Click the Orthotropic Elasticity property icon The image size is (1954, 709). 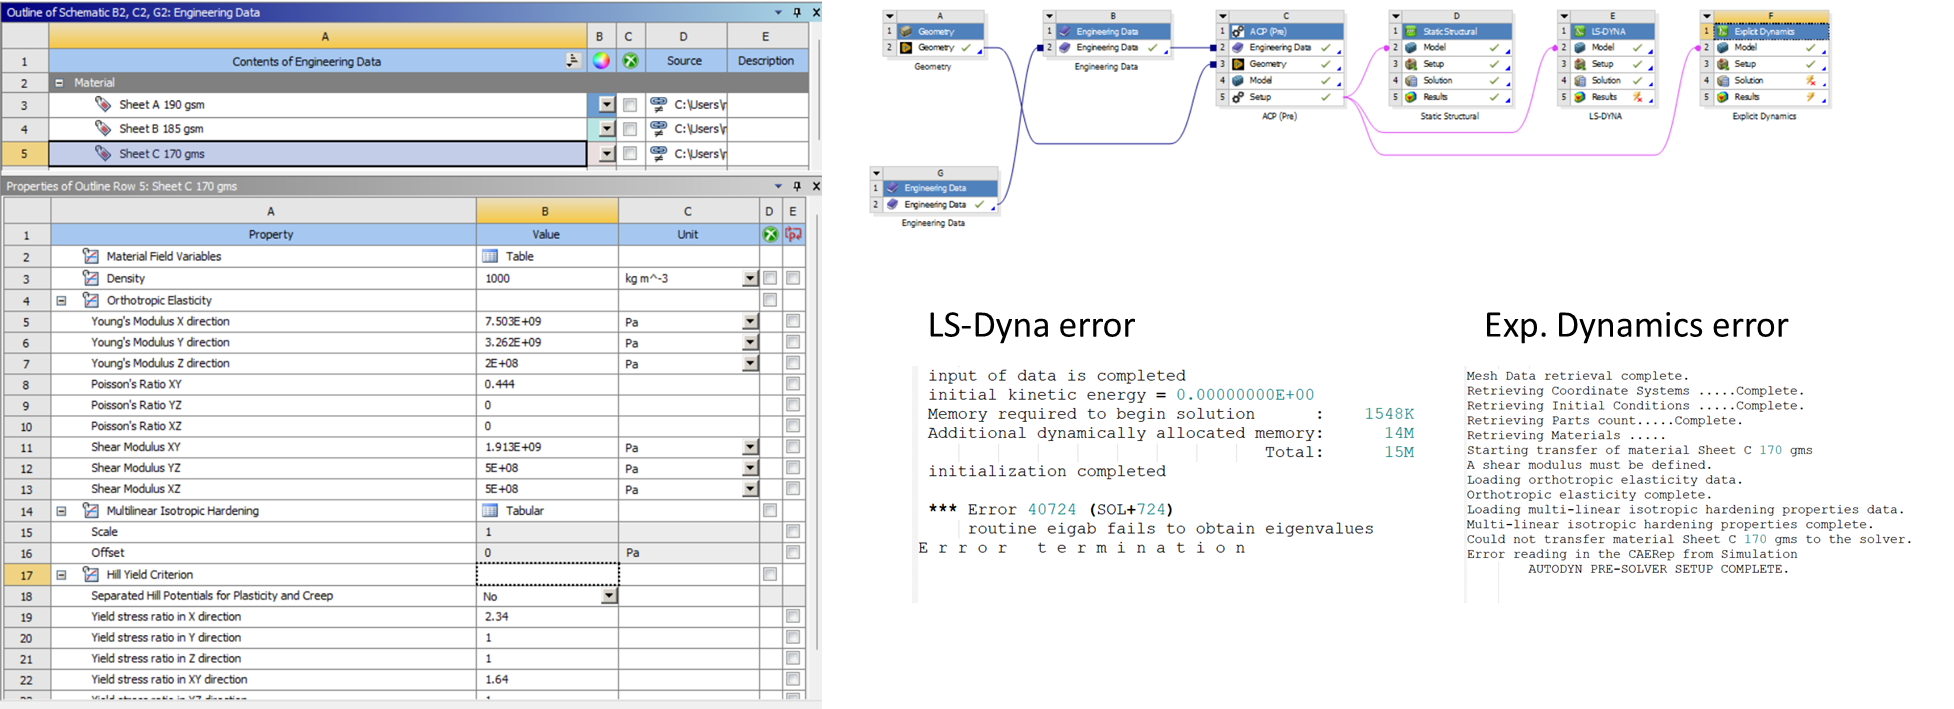(91, 300)
